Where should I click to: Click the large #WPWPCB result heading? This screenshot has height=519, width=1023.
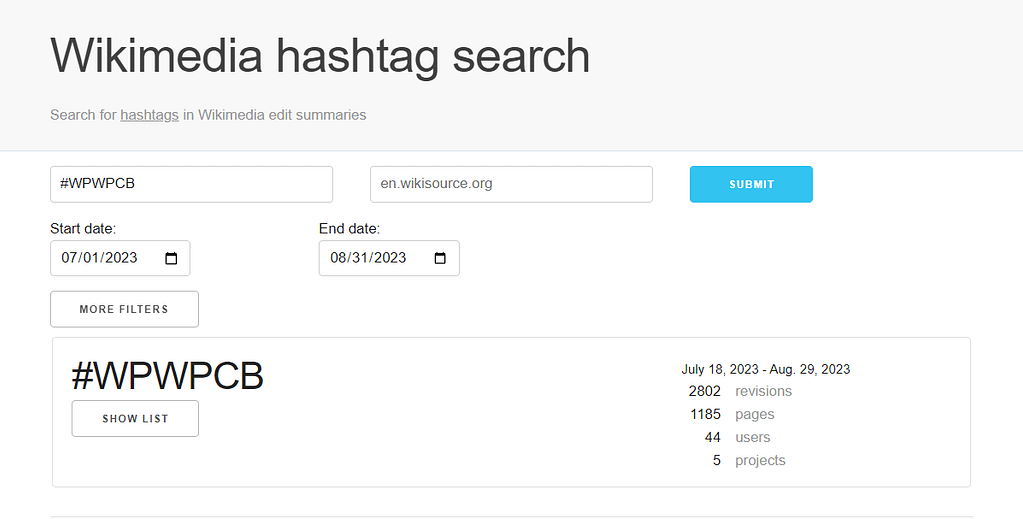[167, 376]
